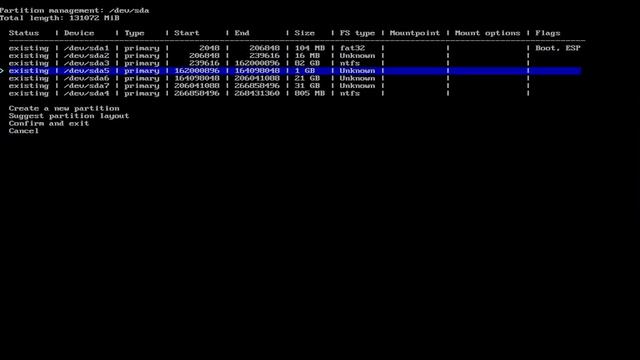Choose Suggest partition layout
Image resolution: width=640 pixels, height=360 pixels.
pyautogui.click(x=69, y=116)
